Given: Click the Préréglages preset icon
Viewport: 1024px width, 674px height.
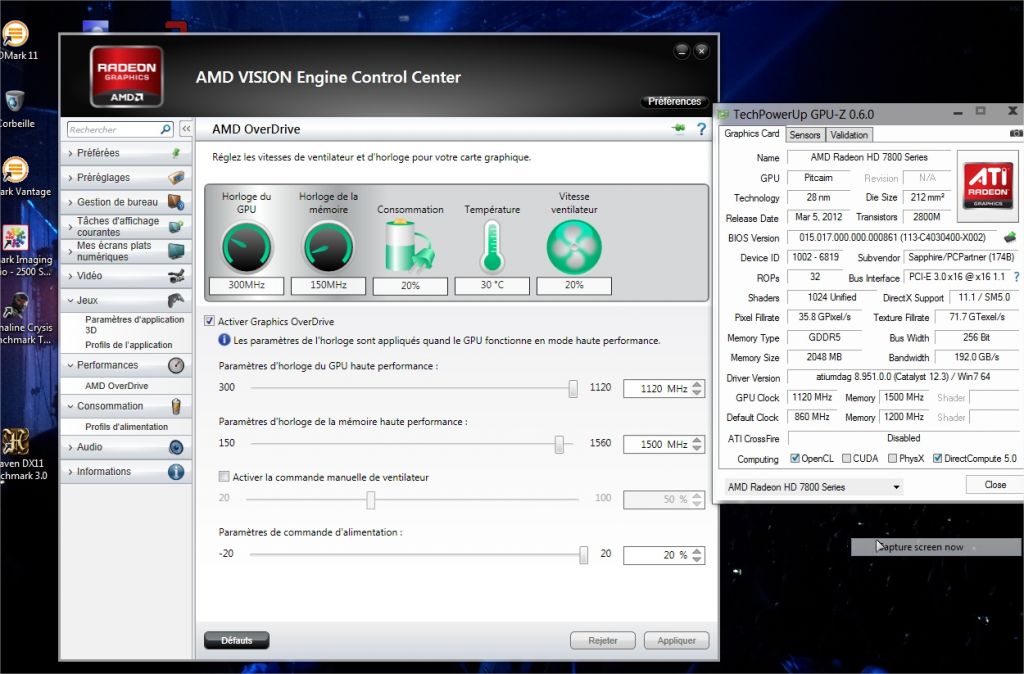Looking at the screenshot, I should (x=176, y=177).
